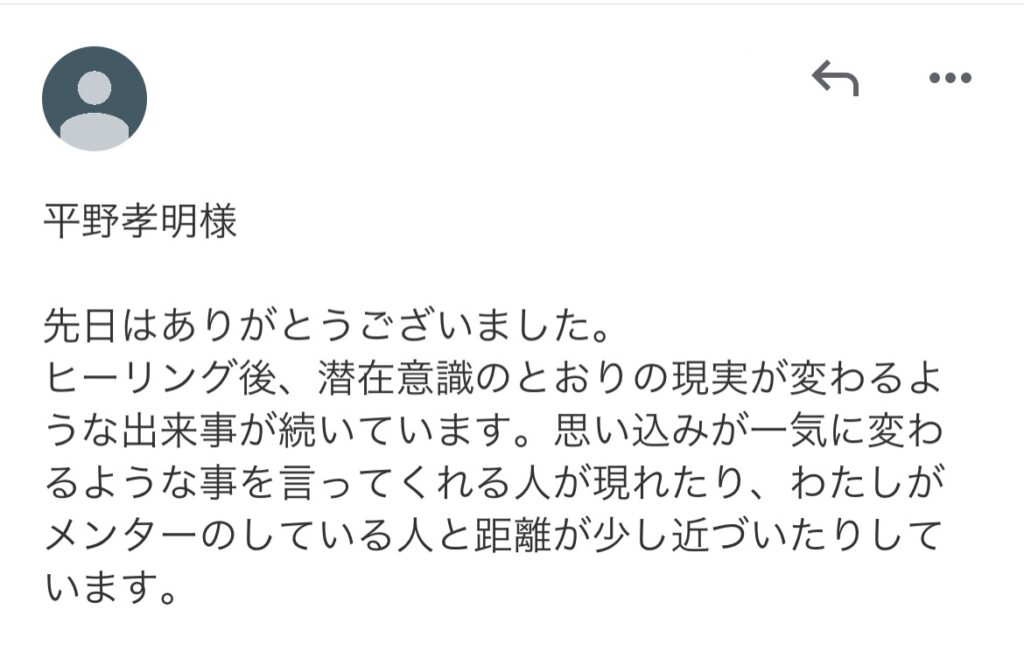
Task: Click the final line います。
Action: (x=111, y=588)
